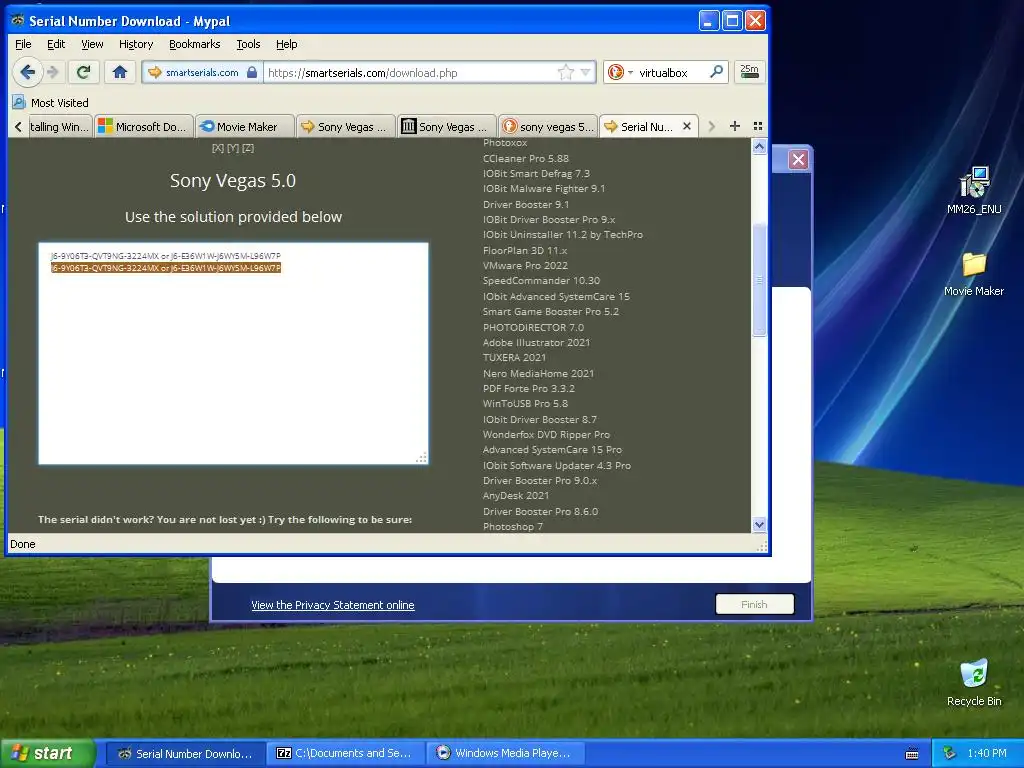Click the padlock site security icon
The height and width of the screenshot is (768, 1024).
252,72
